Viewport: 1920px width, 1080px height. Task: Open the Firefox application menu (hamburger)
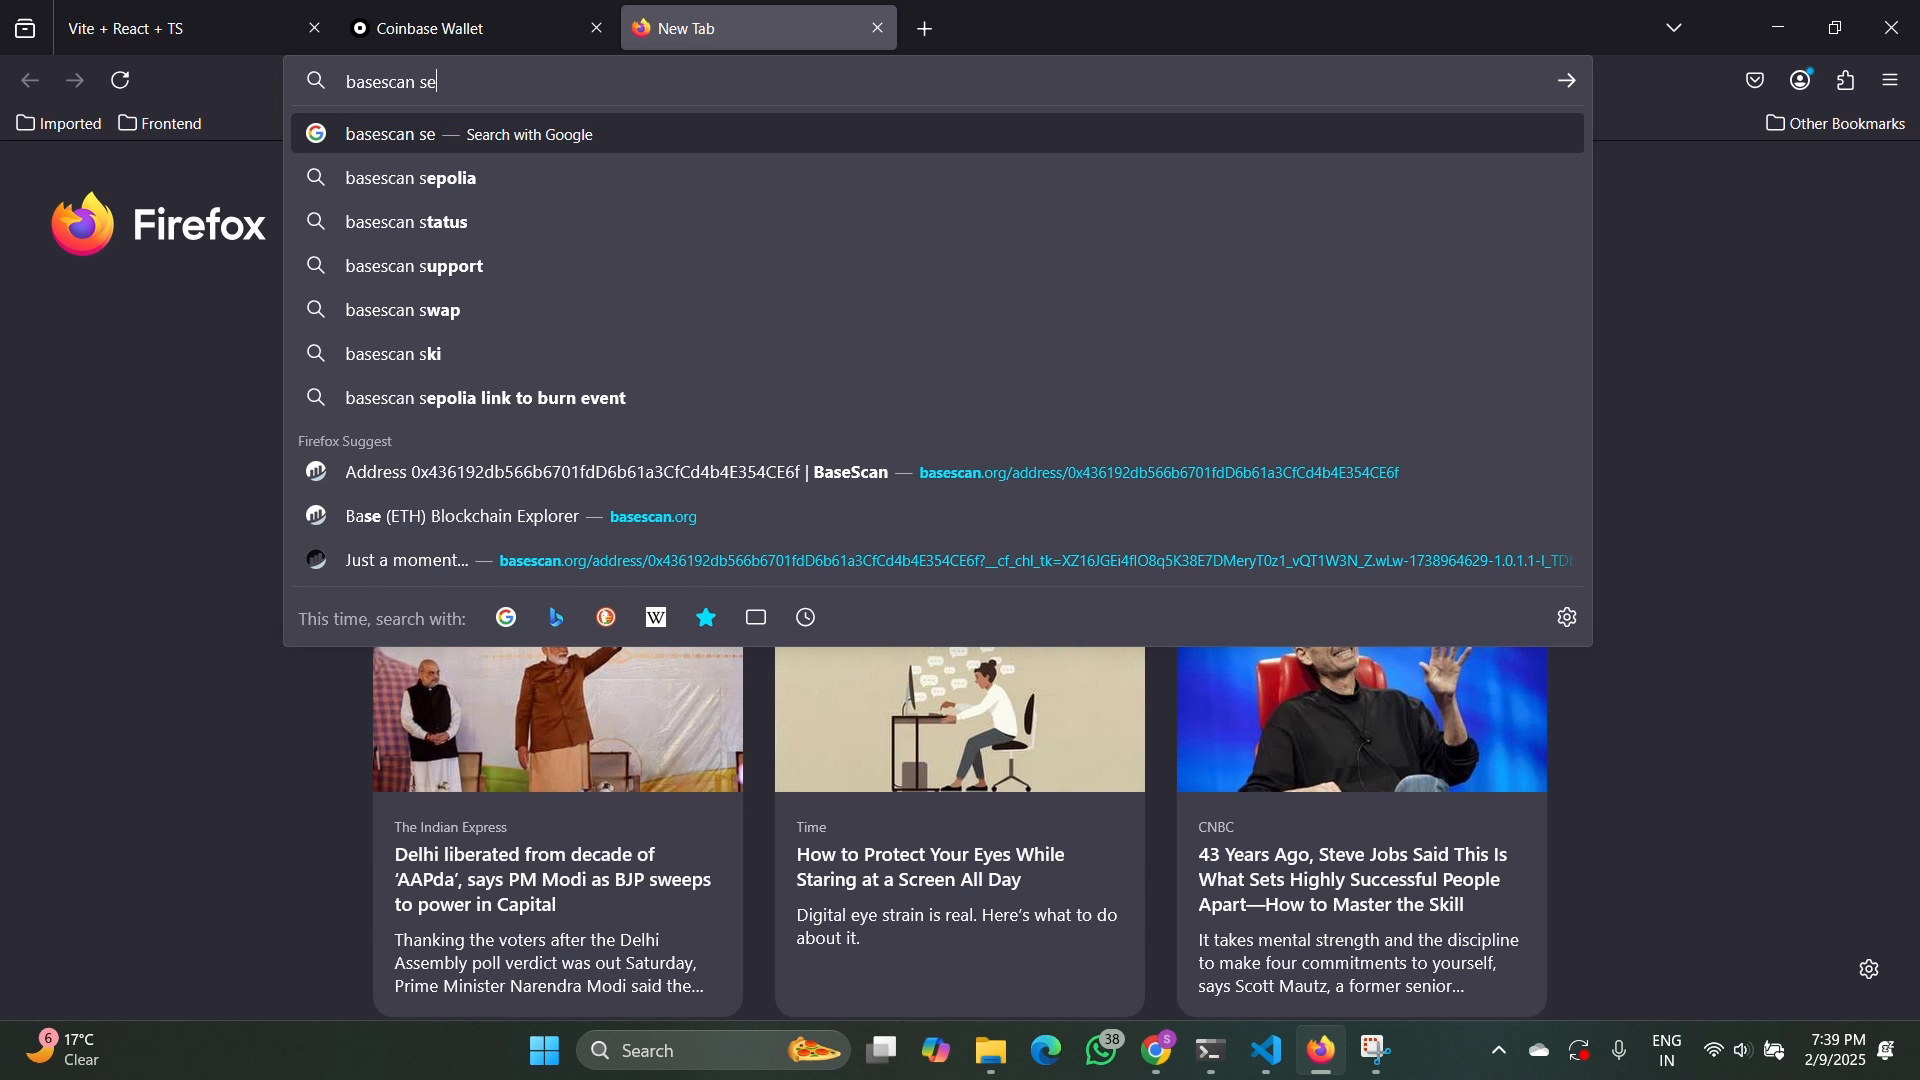[1890, 80]
